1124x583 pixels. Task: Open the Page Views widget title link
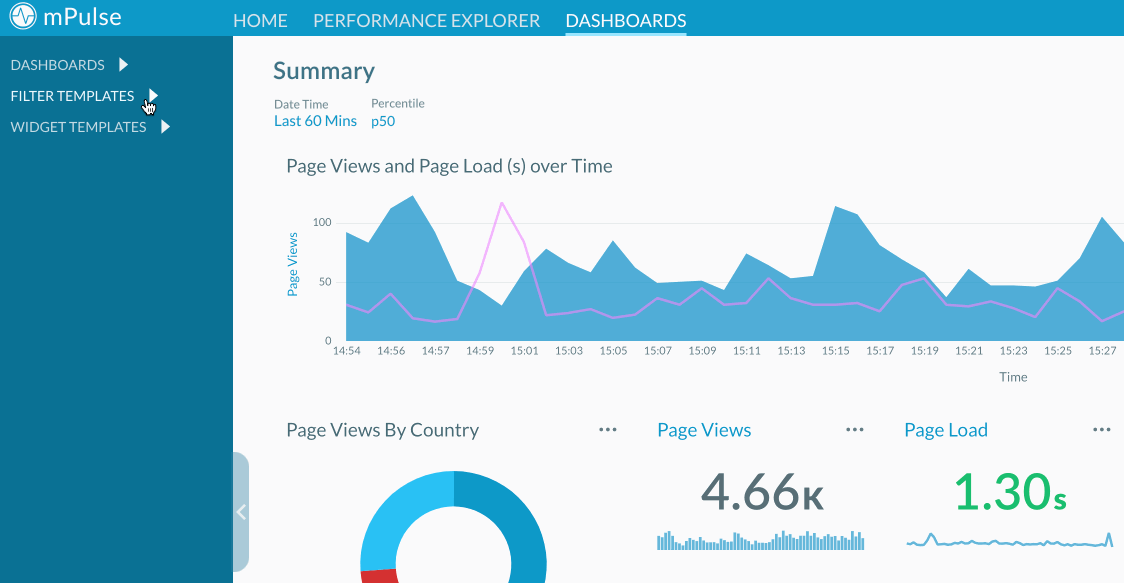click(704, 429)
